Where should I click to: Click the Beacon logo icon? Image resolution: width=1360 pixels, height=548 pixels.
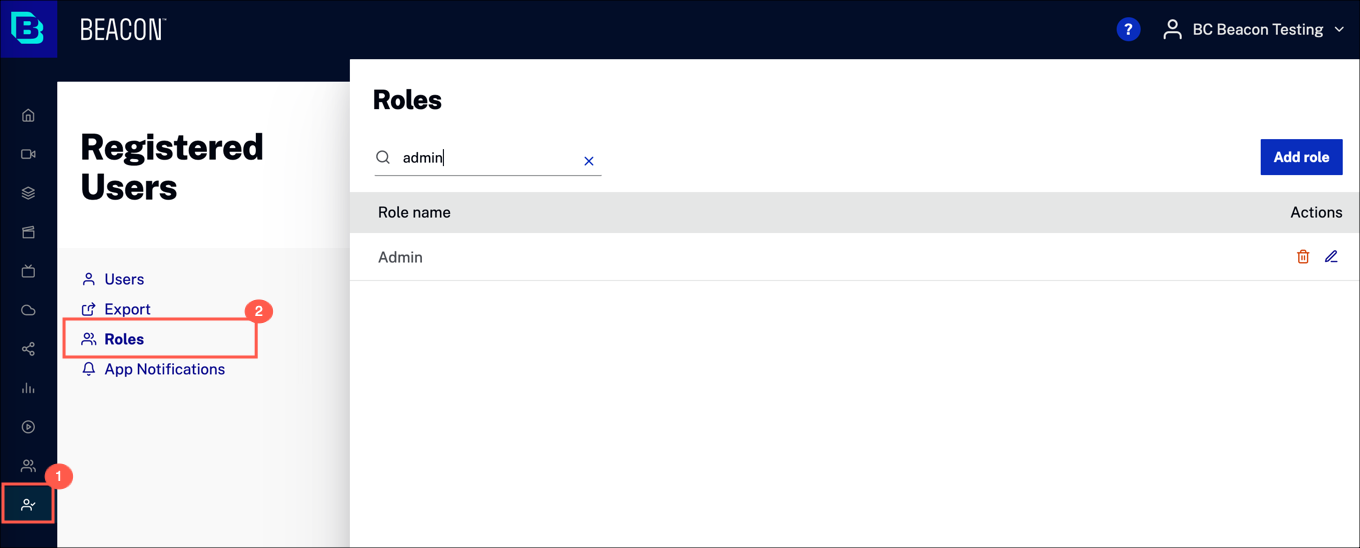pyautogui.click(x=28, y=29)
